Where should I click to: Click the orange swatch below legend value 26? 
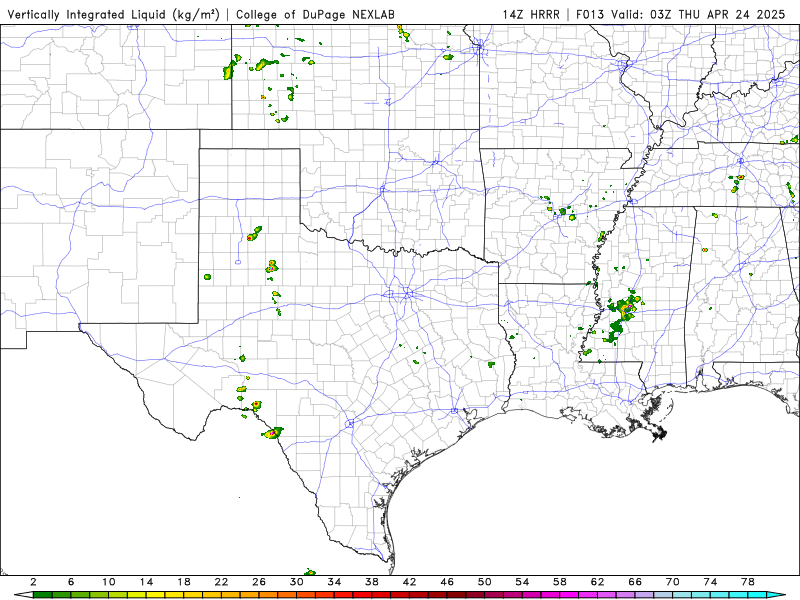[x=268, y=595]
